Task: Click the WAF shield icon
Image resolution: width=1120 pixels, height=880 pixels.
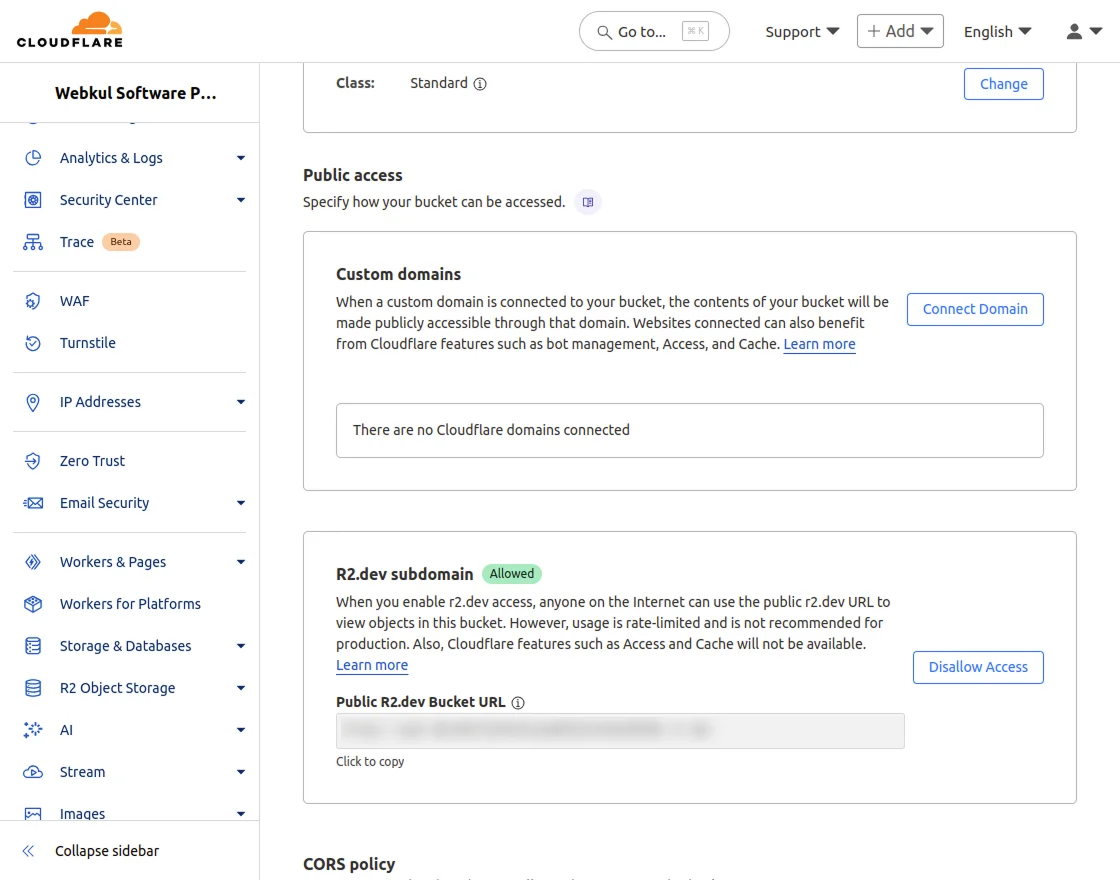Action: 33,301
